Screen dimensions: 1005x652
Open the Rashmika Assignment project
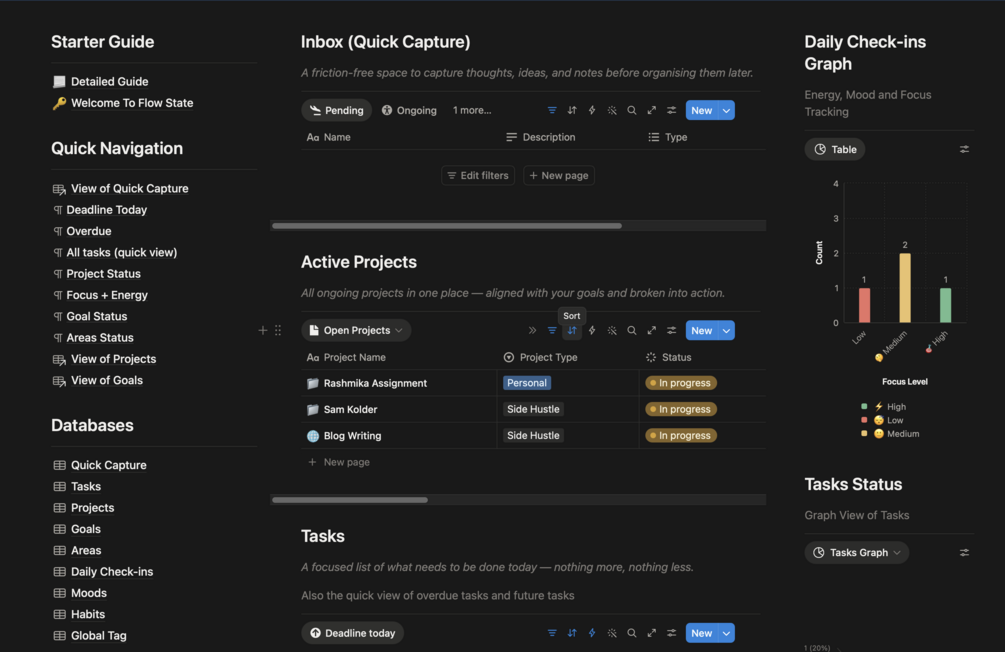coord(375,383)
